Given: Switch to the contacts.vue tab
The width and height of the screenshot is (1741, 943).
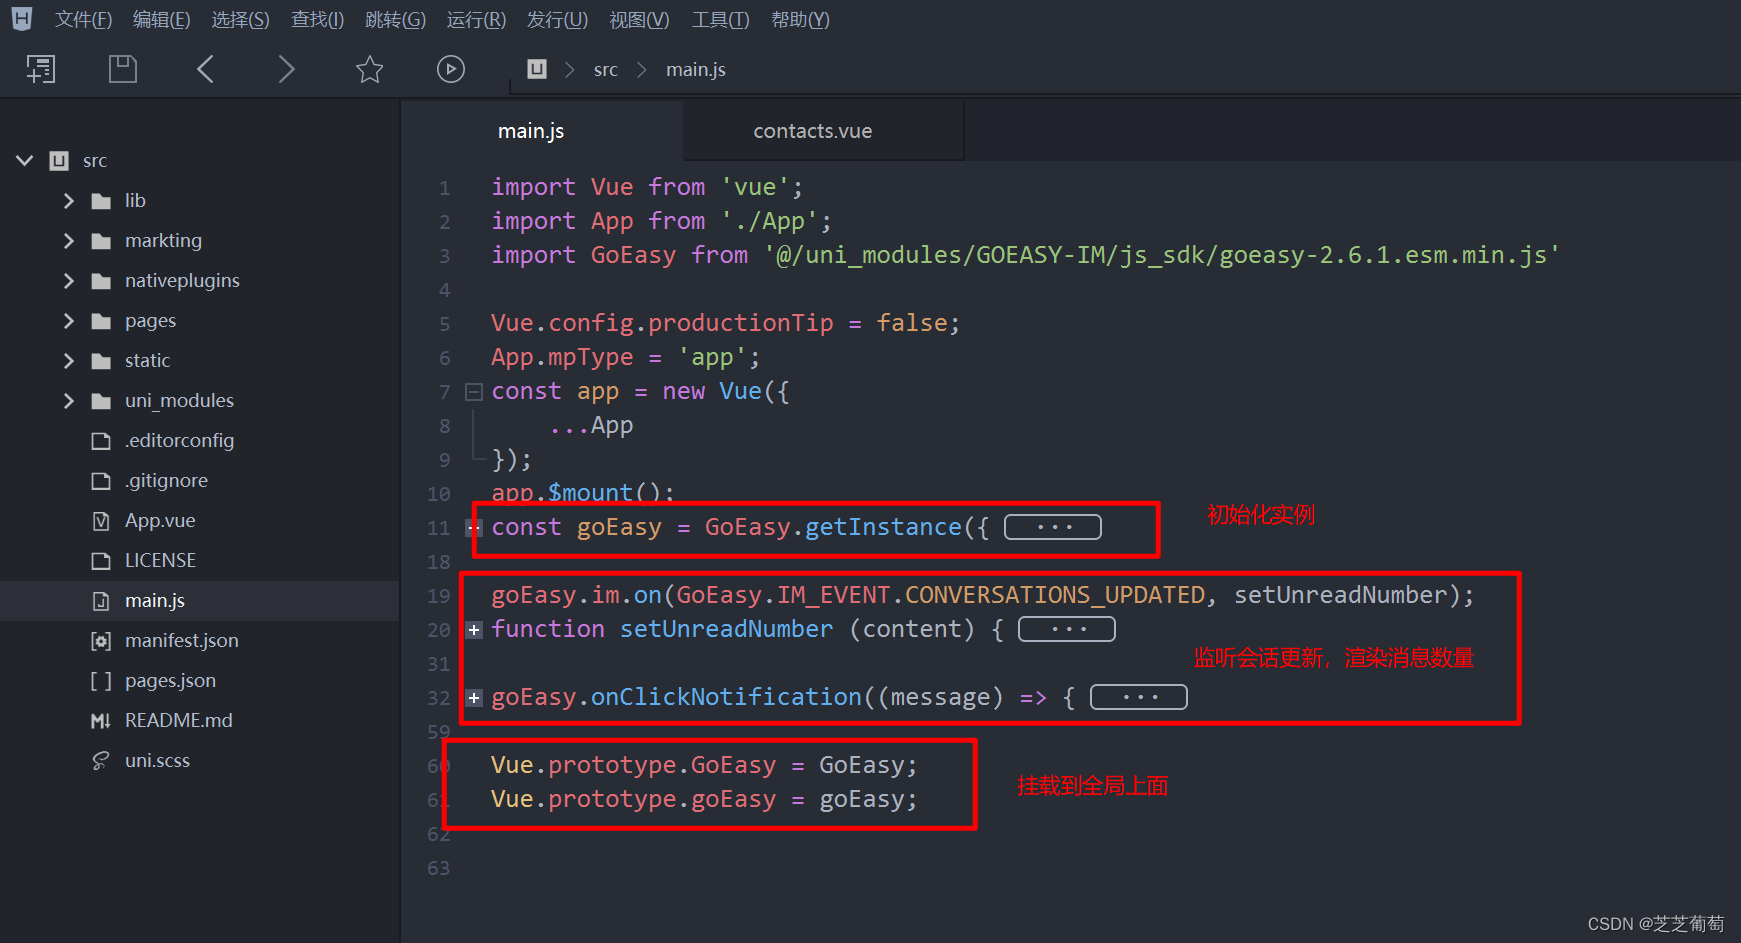Looking at the screenshot, I should pyautogui.click(x=813, y=131).
